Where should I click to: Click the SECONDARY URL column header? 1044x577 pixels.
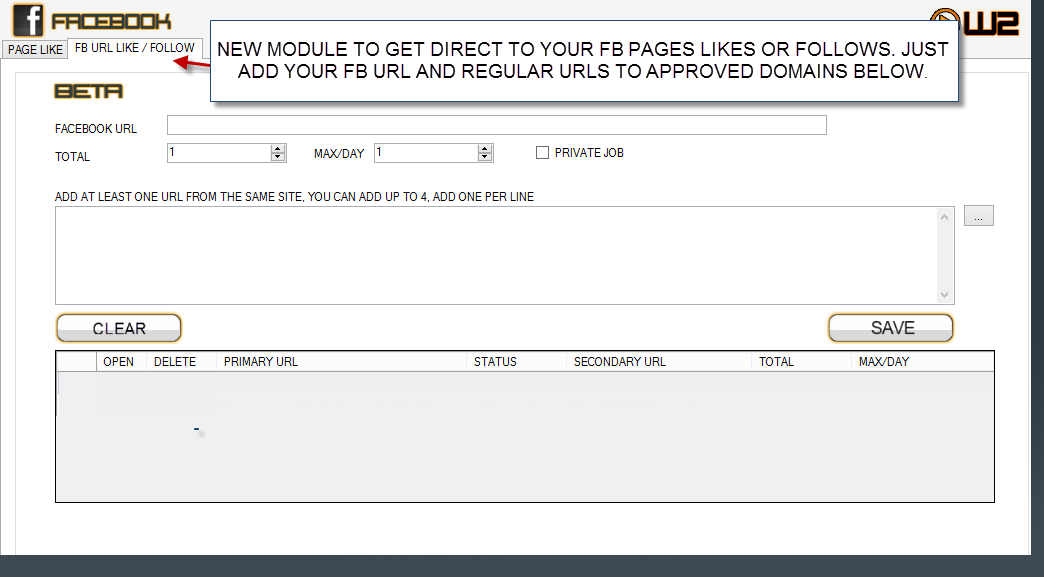pos(659,361)
